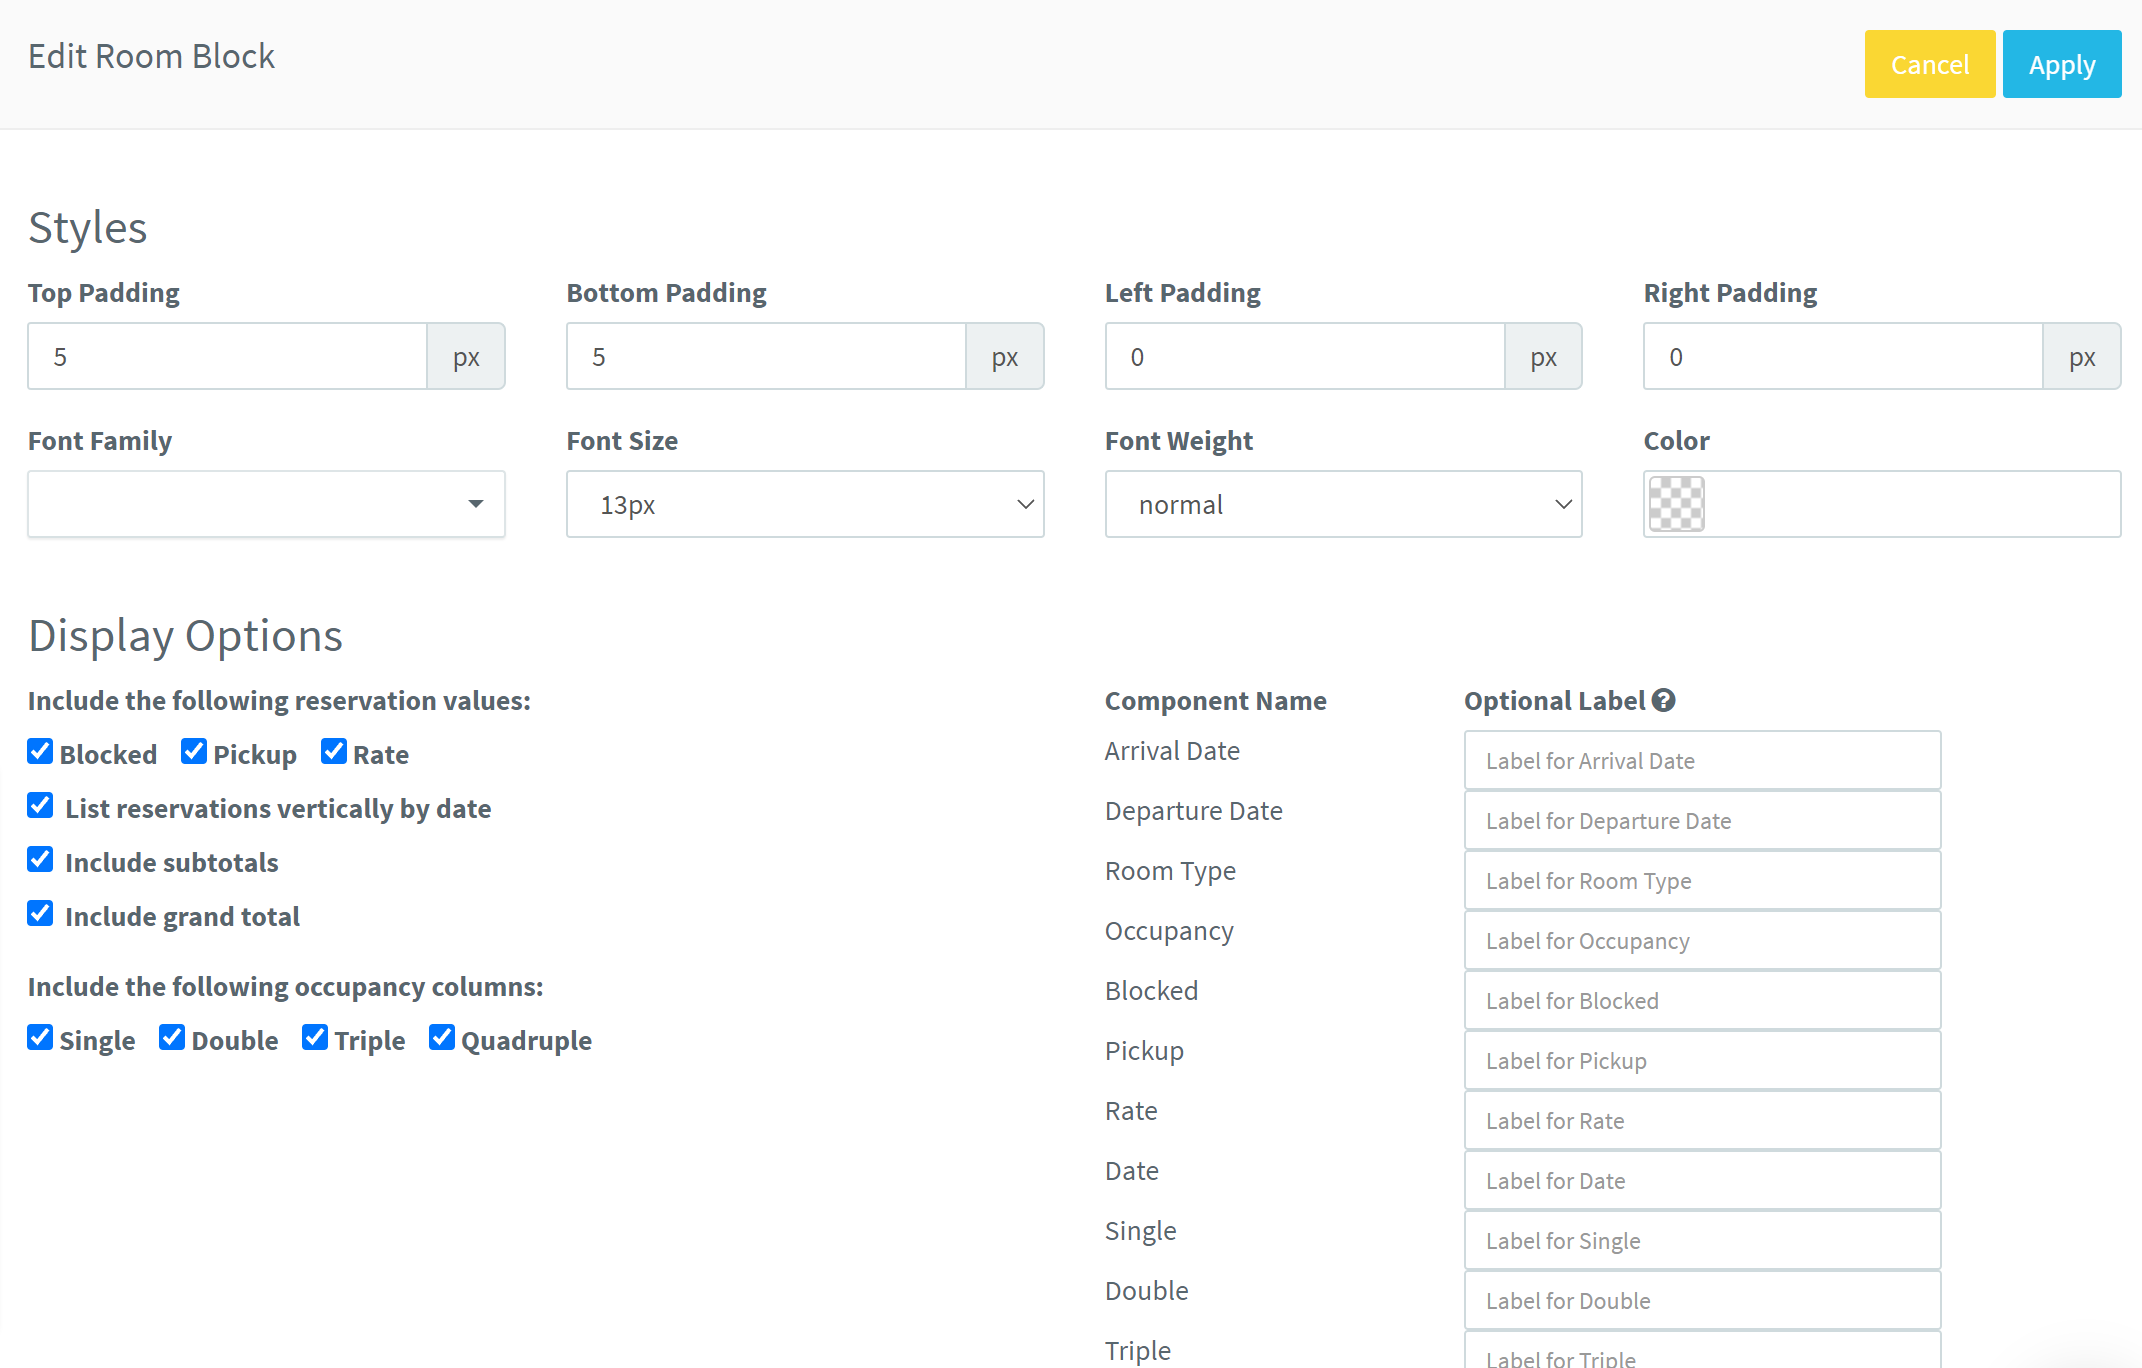
Task: Click the Edit Room Block title
Action: pos(151,56)
